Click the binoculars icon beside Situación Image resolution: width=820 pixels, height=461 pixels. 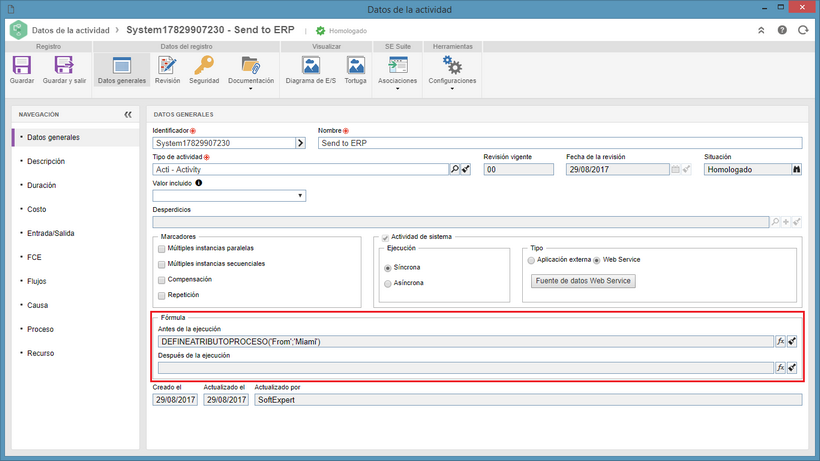(x=796, y=169)
